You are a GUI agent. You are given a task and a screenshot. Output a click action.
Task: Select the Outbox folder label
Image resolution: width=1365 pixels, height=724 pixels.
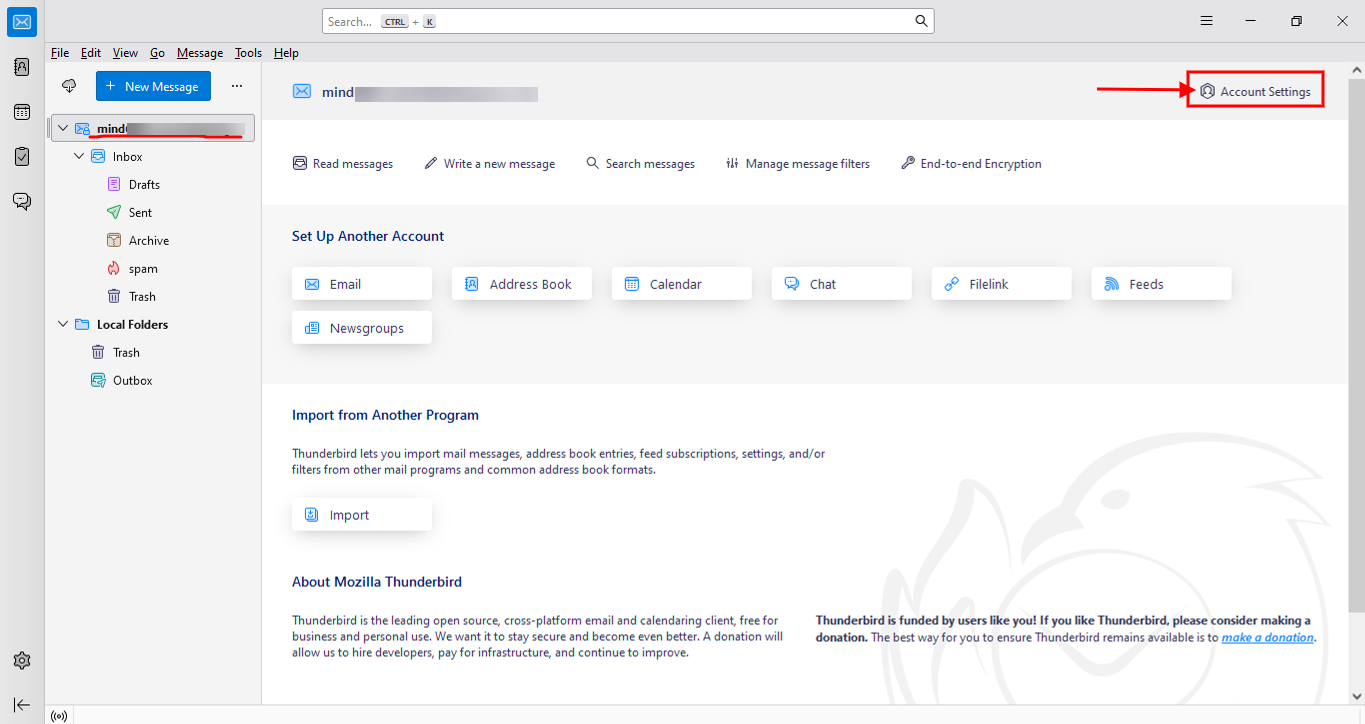point(132,381)
